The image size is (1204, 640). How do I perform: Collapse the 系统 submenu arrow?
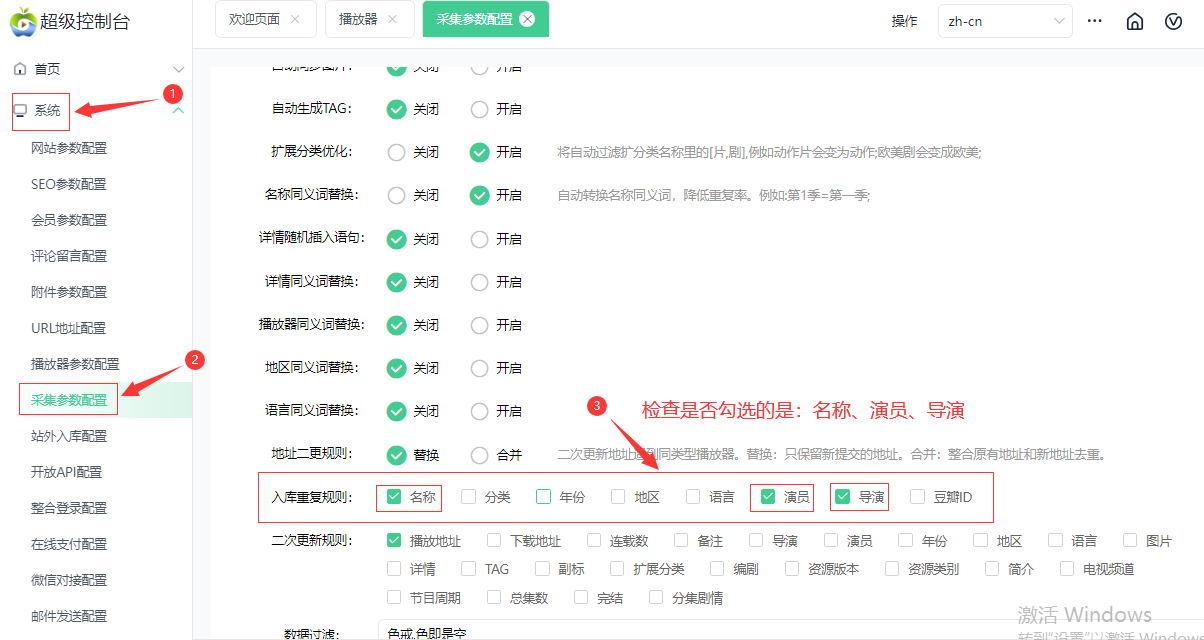tap(178, 112)
